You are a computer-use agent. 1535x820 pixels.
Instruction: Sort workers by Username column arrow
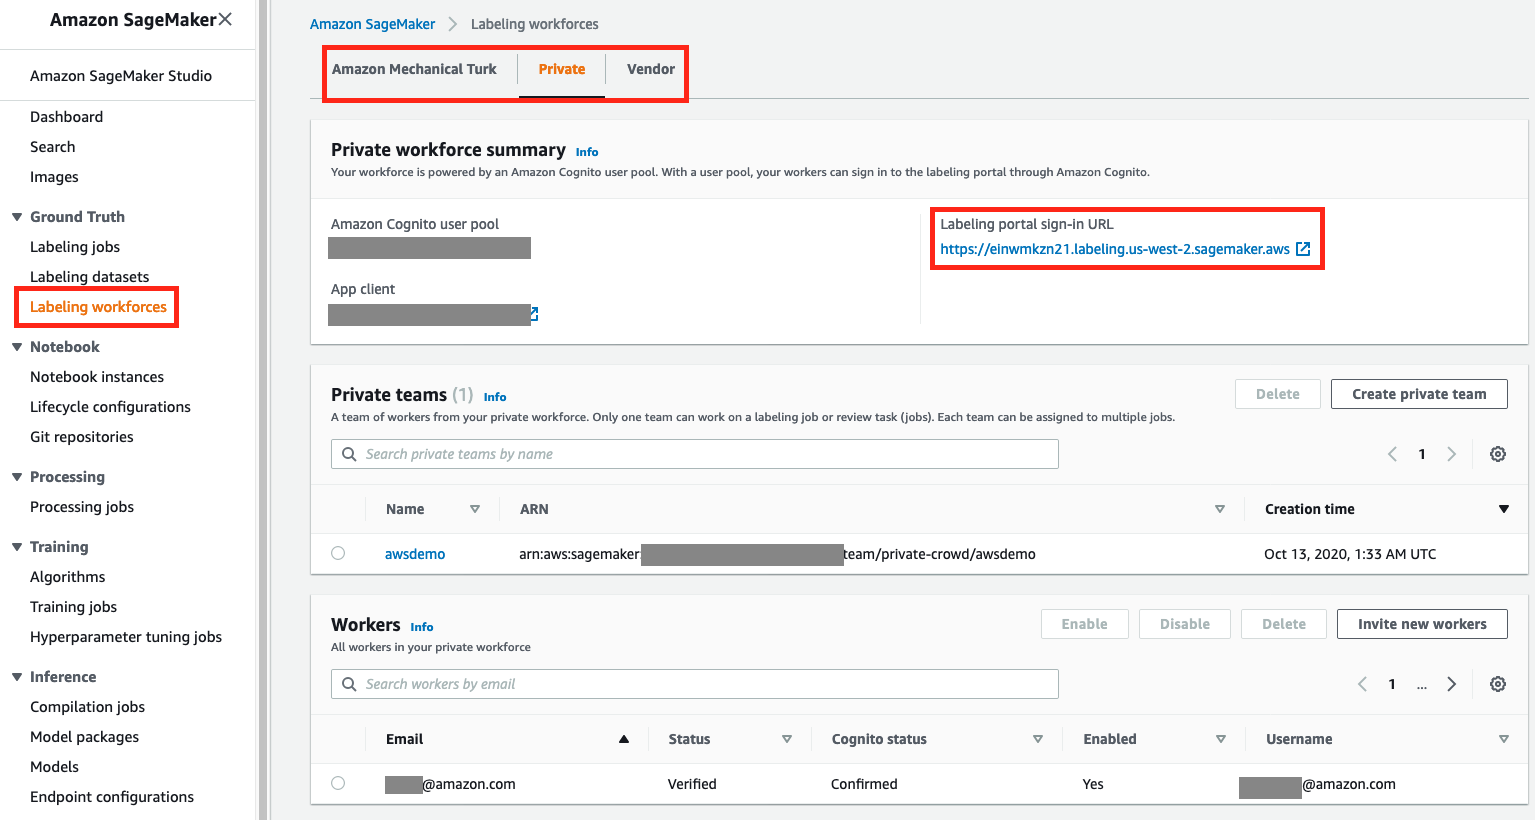(1504, 739)
